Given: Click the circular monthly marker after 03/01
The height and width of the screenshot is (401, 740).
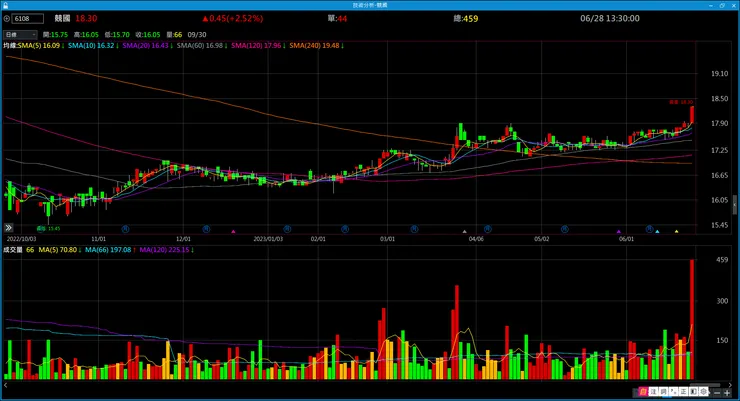Looking at the screenshot, I should click(x=414, y=229).
